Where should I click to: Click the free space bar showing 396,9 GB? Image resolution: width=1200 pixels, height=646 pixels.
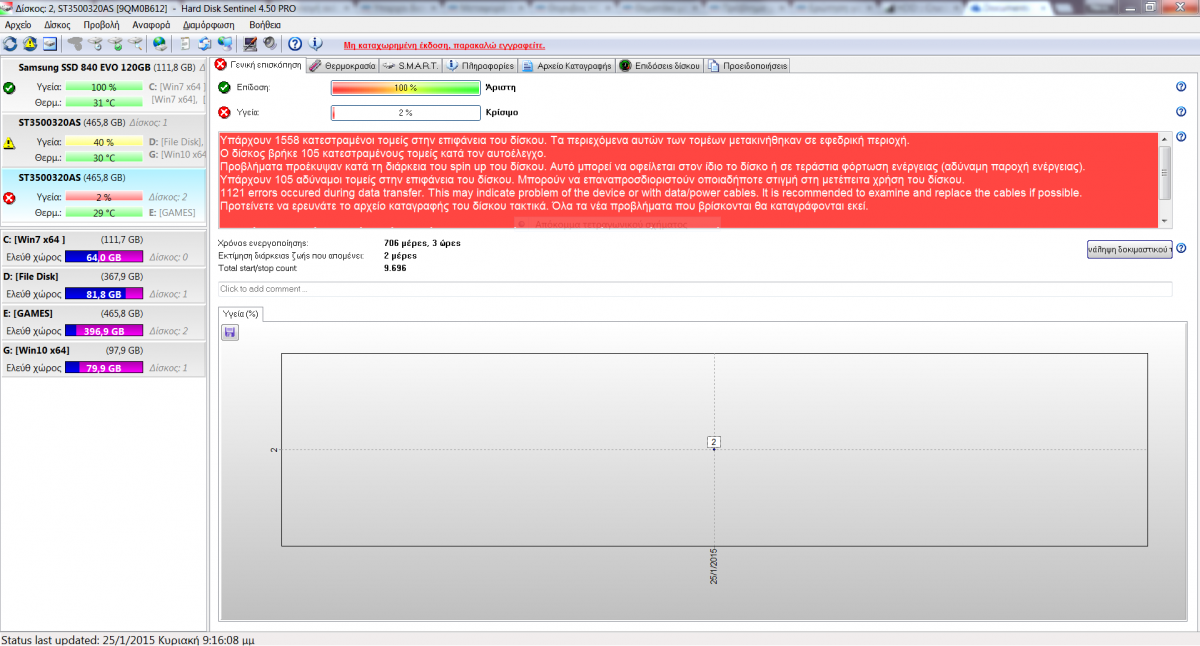(104, 331)
